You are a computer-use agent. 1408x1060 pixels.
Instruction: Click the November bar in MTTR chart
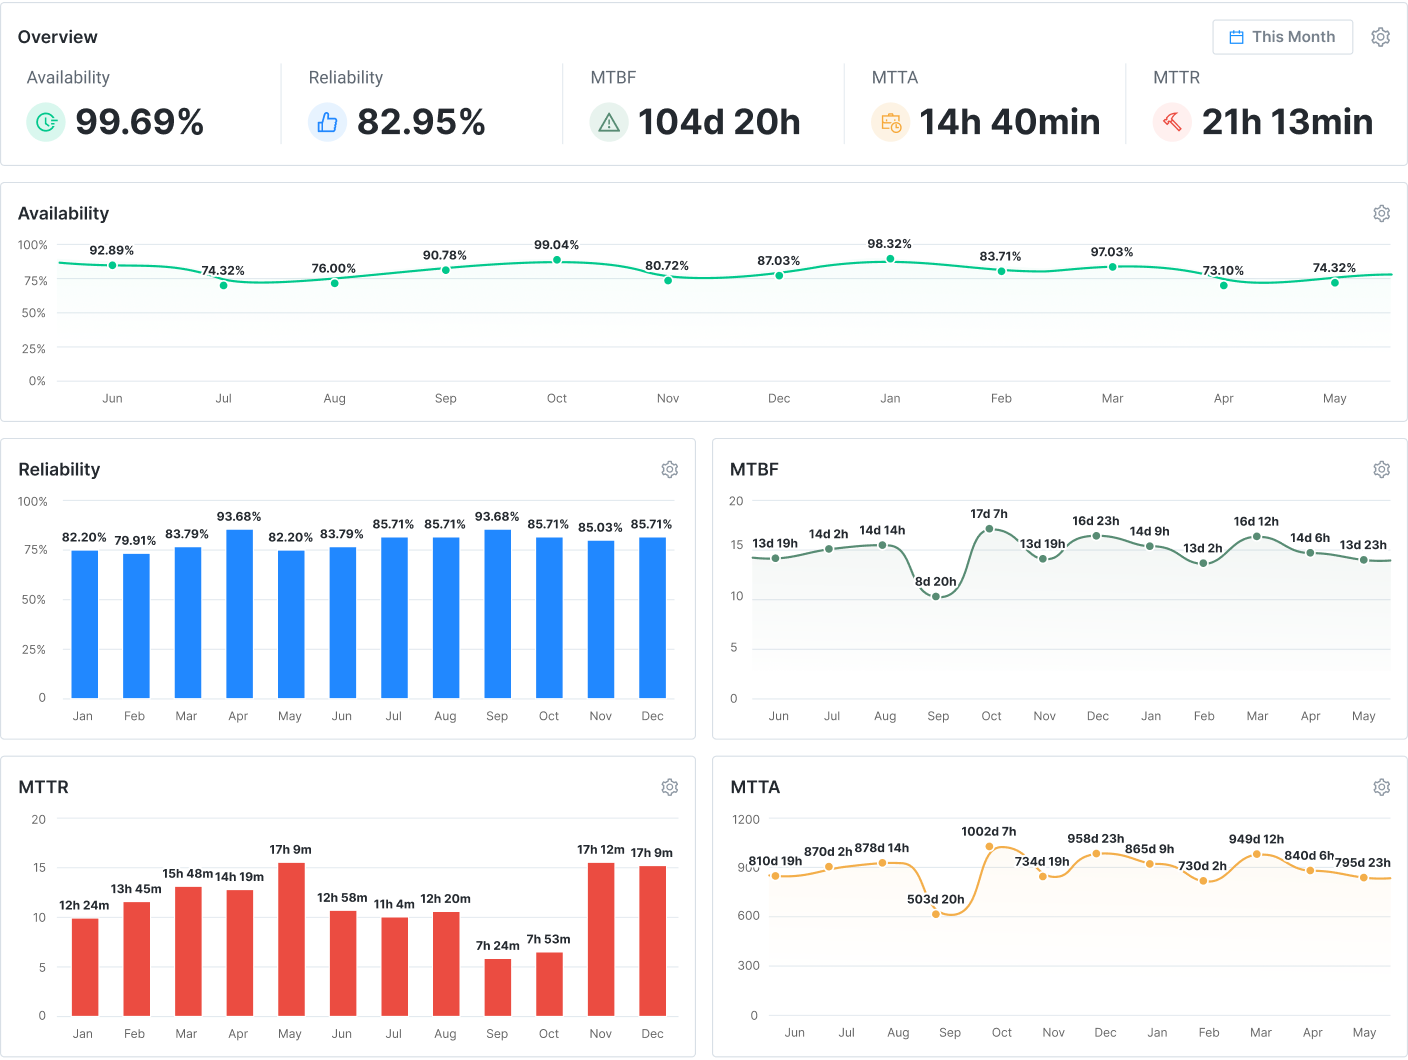601,939
